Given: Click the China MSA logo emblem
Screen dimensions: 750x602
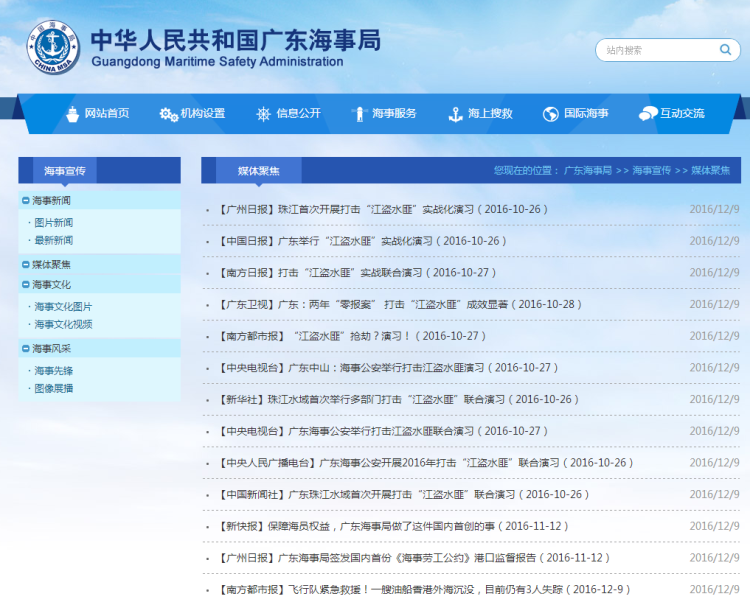Looking at the screenshot, I should click(x=47, y=45).
